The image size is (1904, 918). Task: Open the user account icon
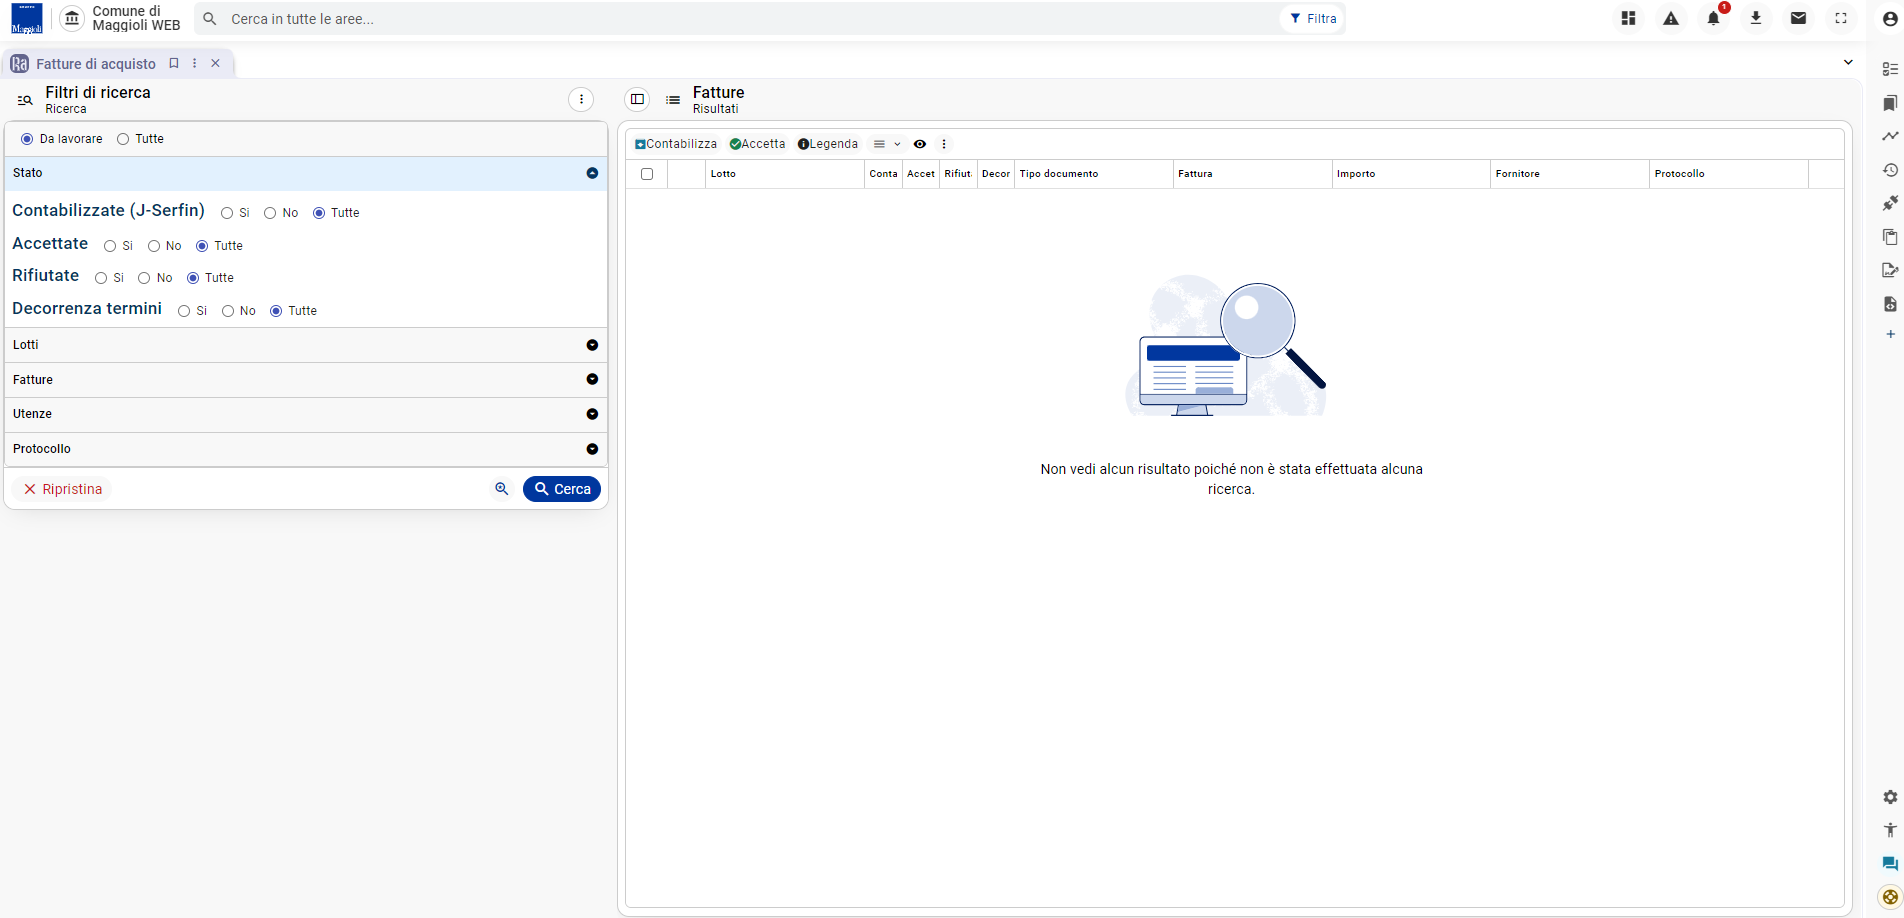click(x=1890, y=18)
